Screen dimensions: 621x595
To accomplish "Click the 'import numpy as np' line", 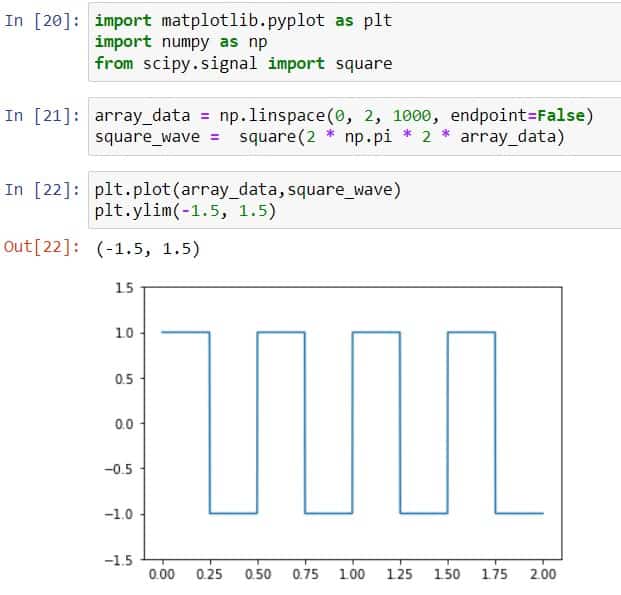I will (181, 42).
